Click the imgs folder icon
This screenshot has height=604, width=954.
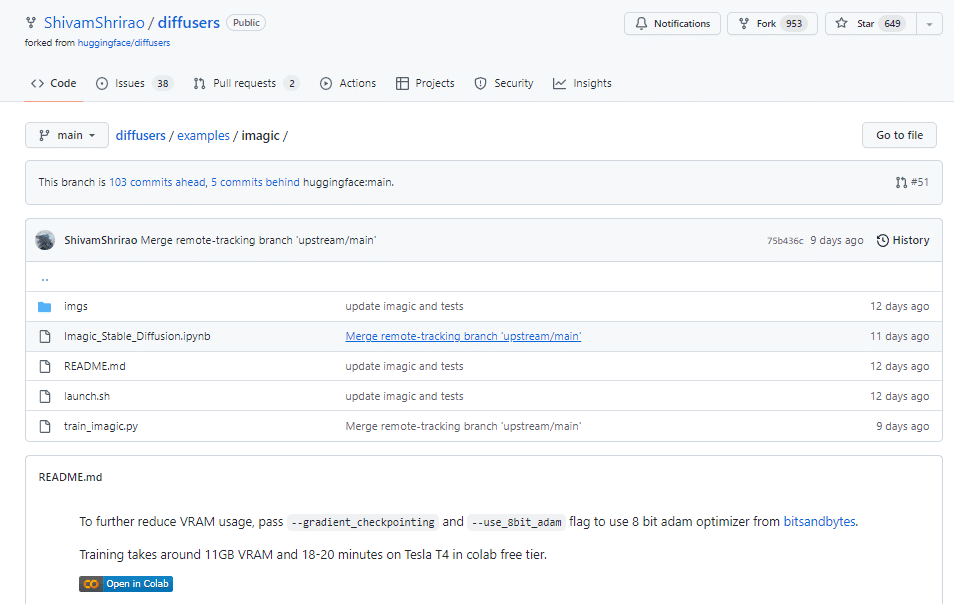pos(44,307)
